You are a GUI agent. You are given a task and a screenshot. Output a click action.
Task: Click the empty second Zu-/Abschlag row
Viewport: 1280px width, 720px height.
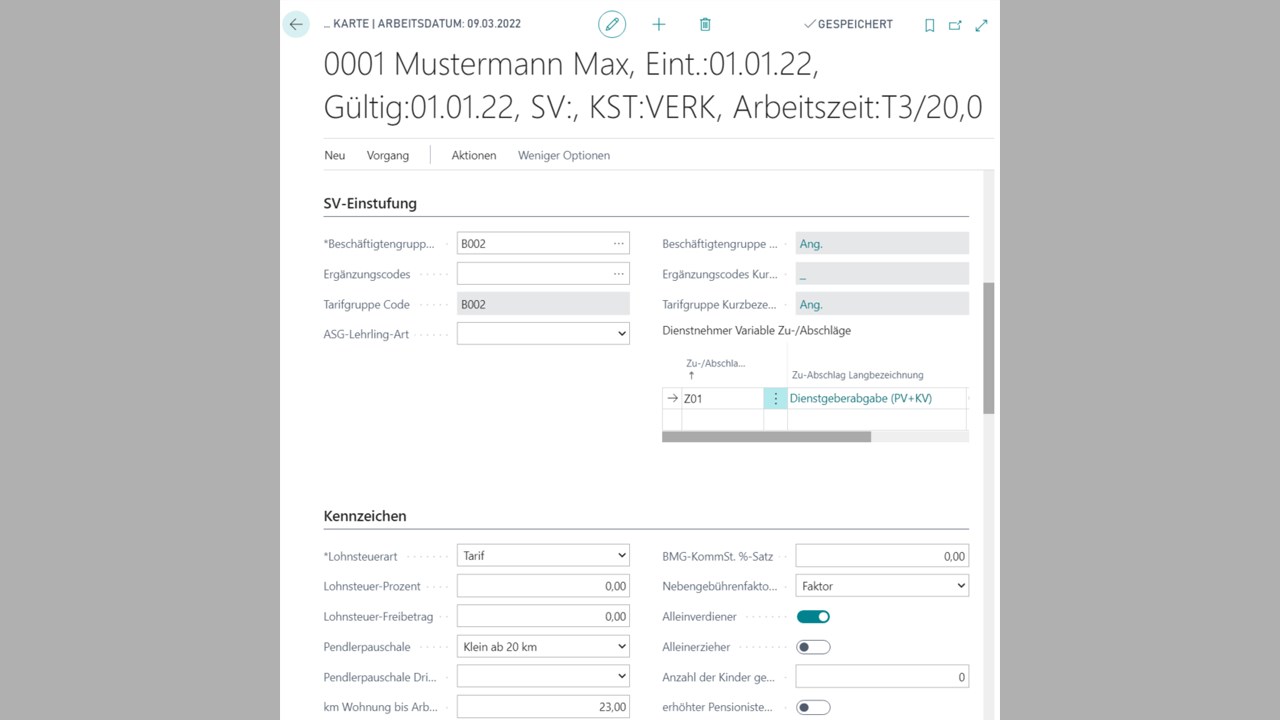click(722, 420)
